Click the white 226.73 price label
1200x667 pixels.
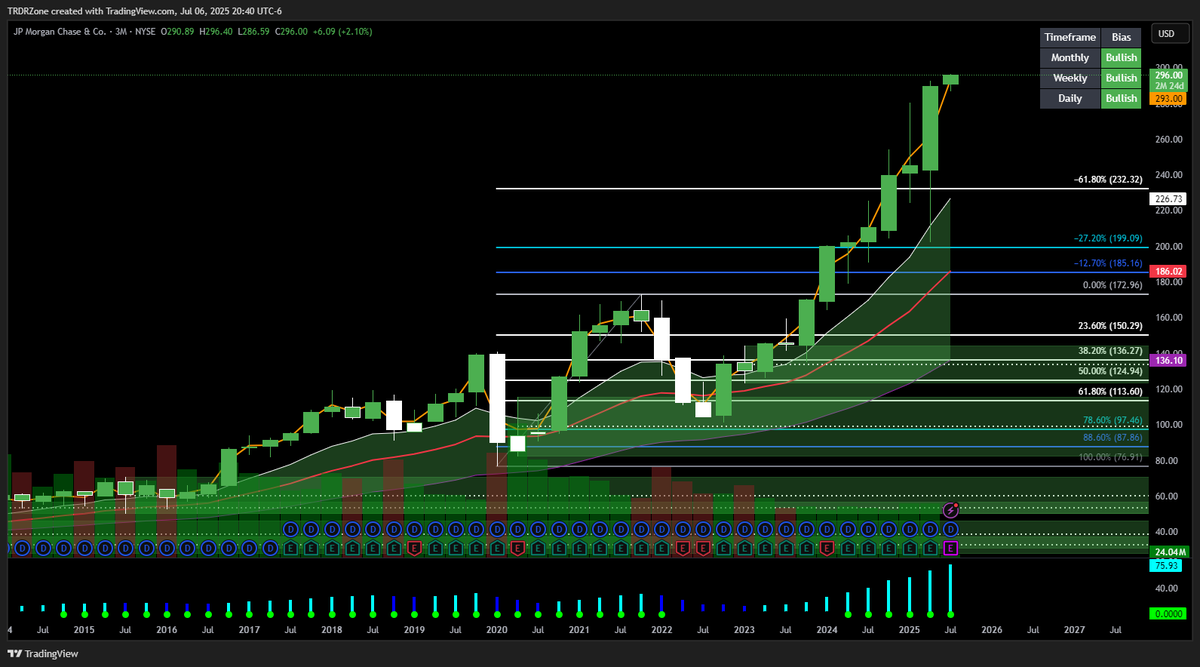[1169, 199]
